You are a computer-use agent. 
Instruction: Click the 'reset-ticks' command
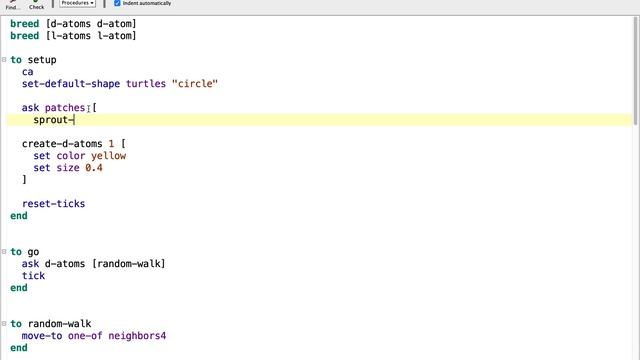[x=53, y=204]
